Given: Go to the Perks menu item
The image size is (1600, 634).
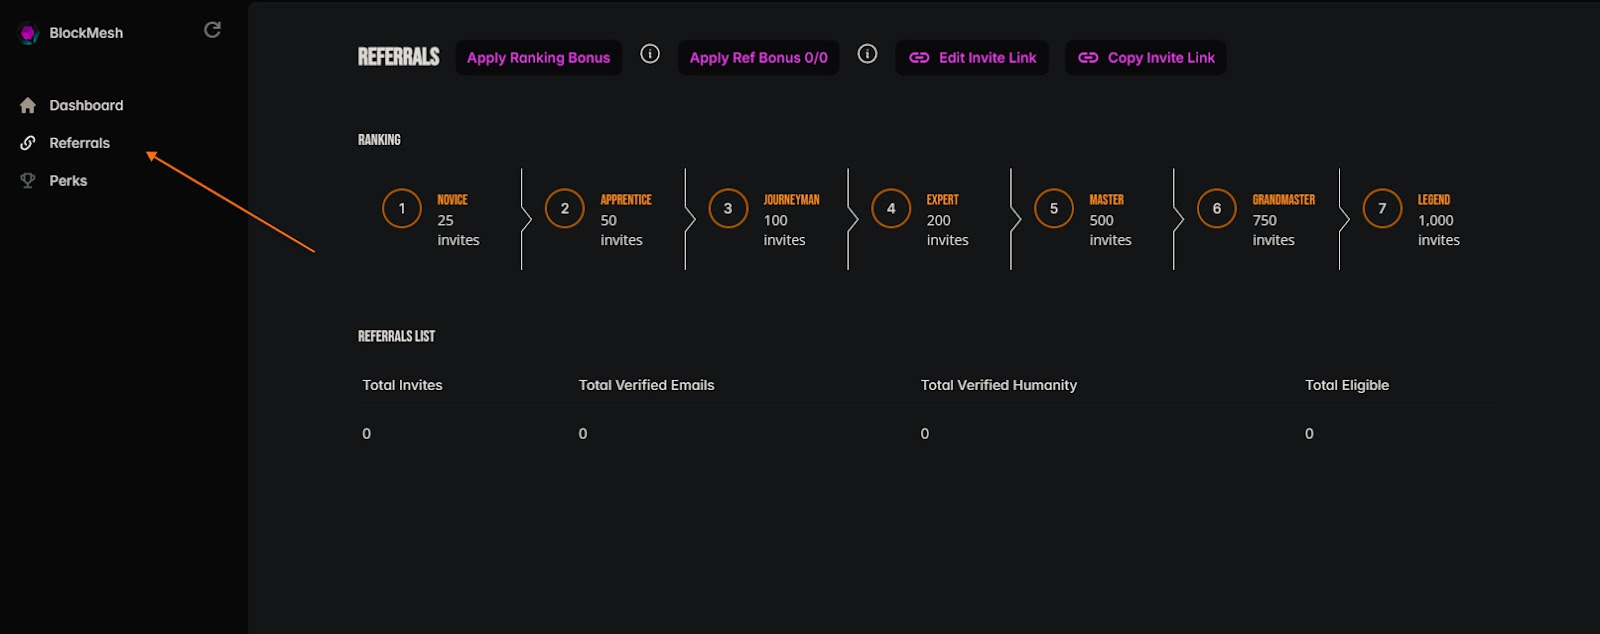Looking at the screenshot, I should click(68, 181).
